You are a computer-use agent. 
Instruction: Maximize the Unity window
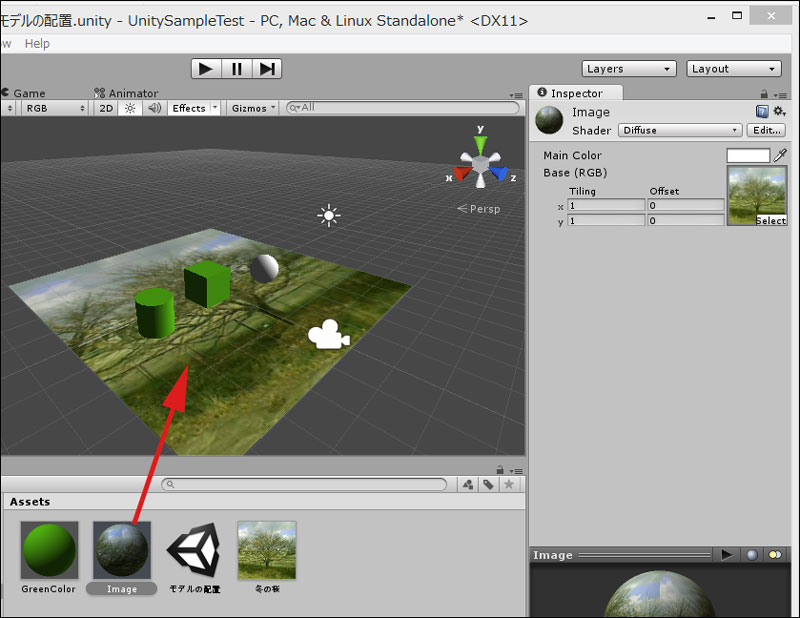(x=737, y=16)
